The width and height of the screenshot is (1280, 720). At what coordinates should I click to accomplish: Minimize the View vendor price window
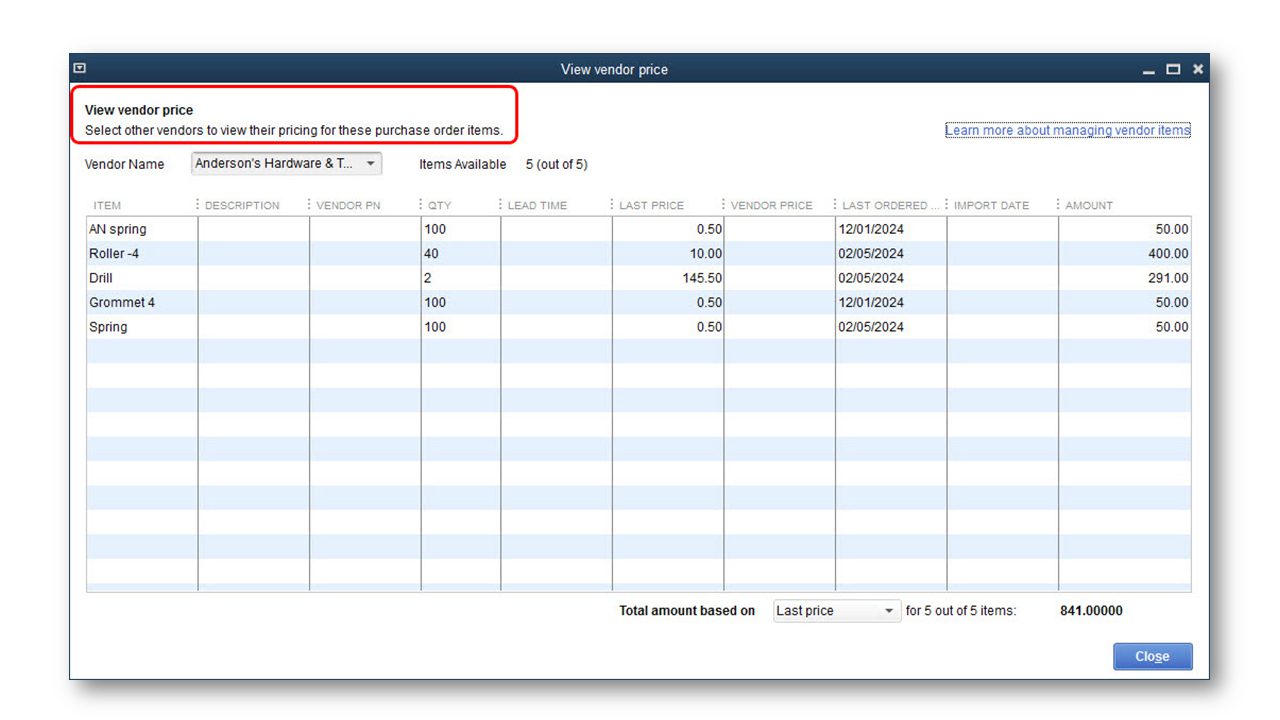(x=1148, y=70)
